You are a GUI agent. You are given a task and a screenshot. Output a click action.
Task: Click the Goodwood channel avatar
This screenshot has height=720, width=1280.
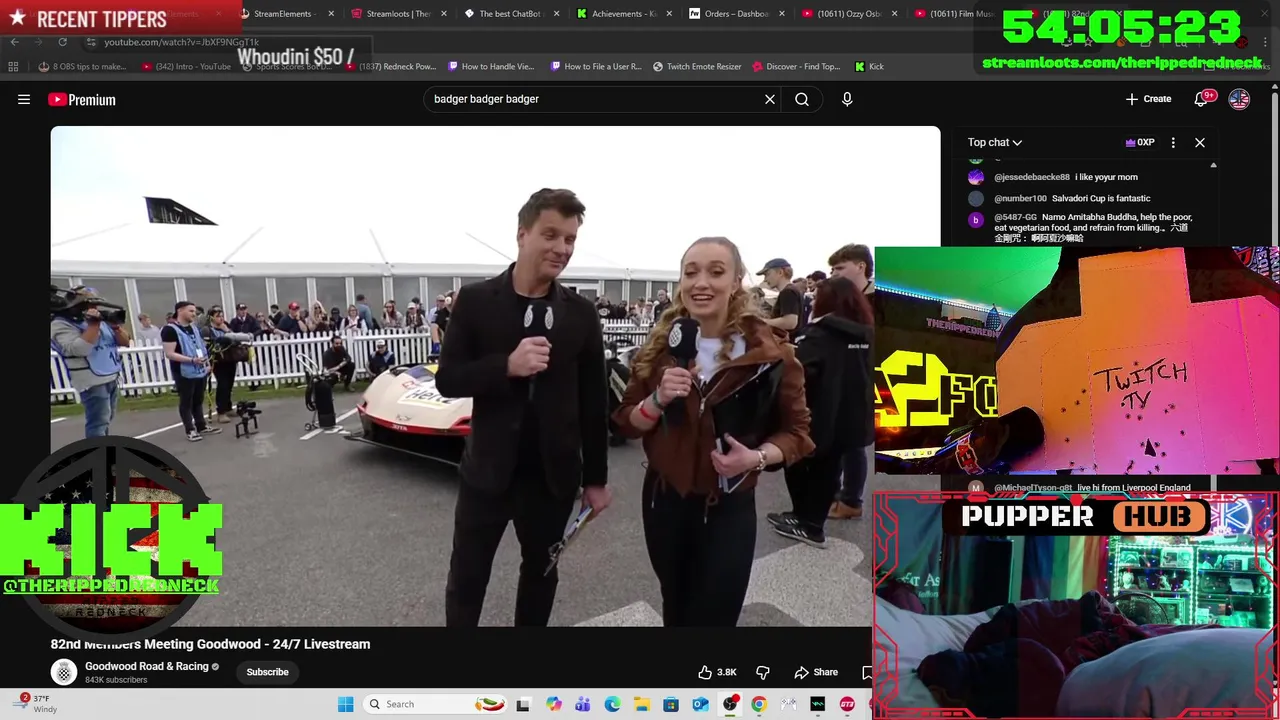(x=64, y=672)
